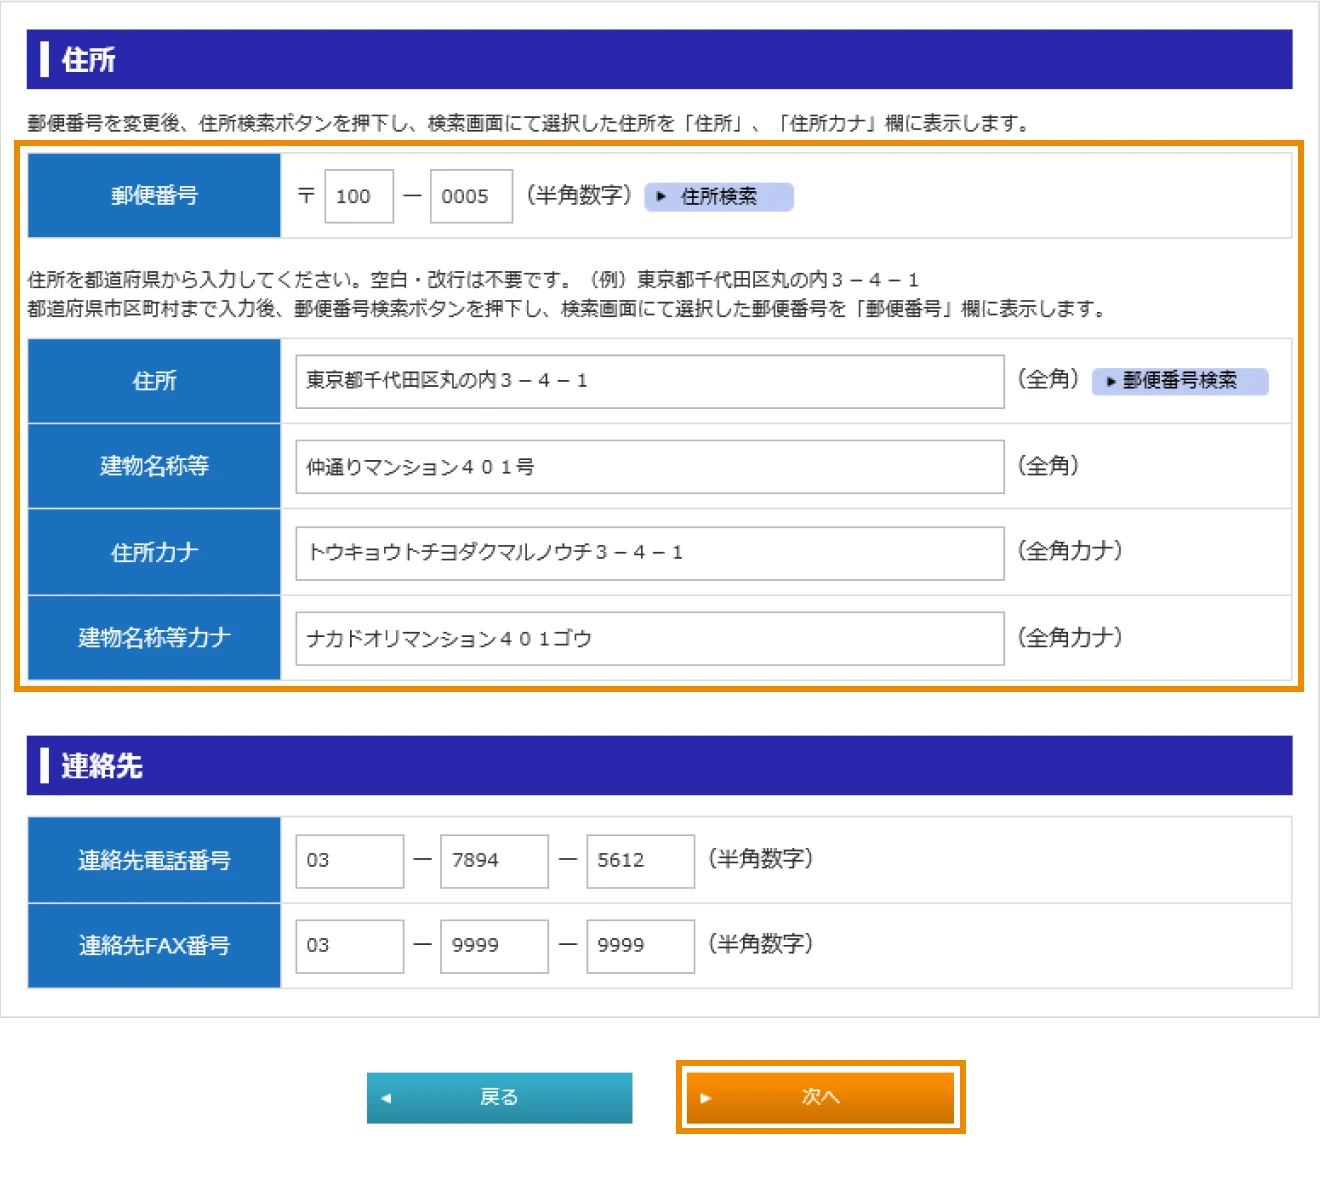Click the 住所カナ katakana address field
Viewport: 1320px width, 1178px height.
coord(649,552)
